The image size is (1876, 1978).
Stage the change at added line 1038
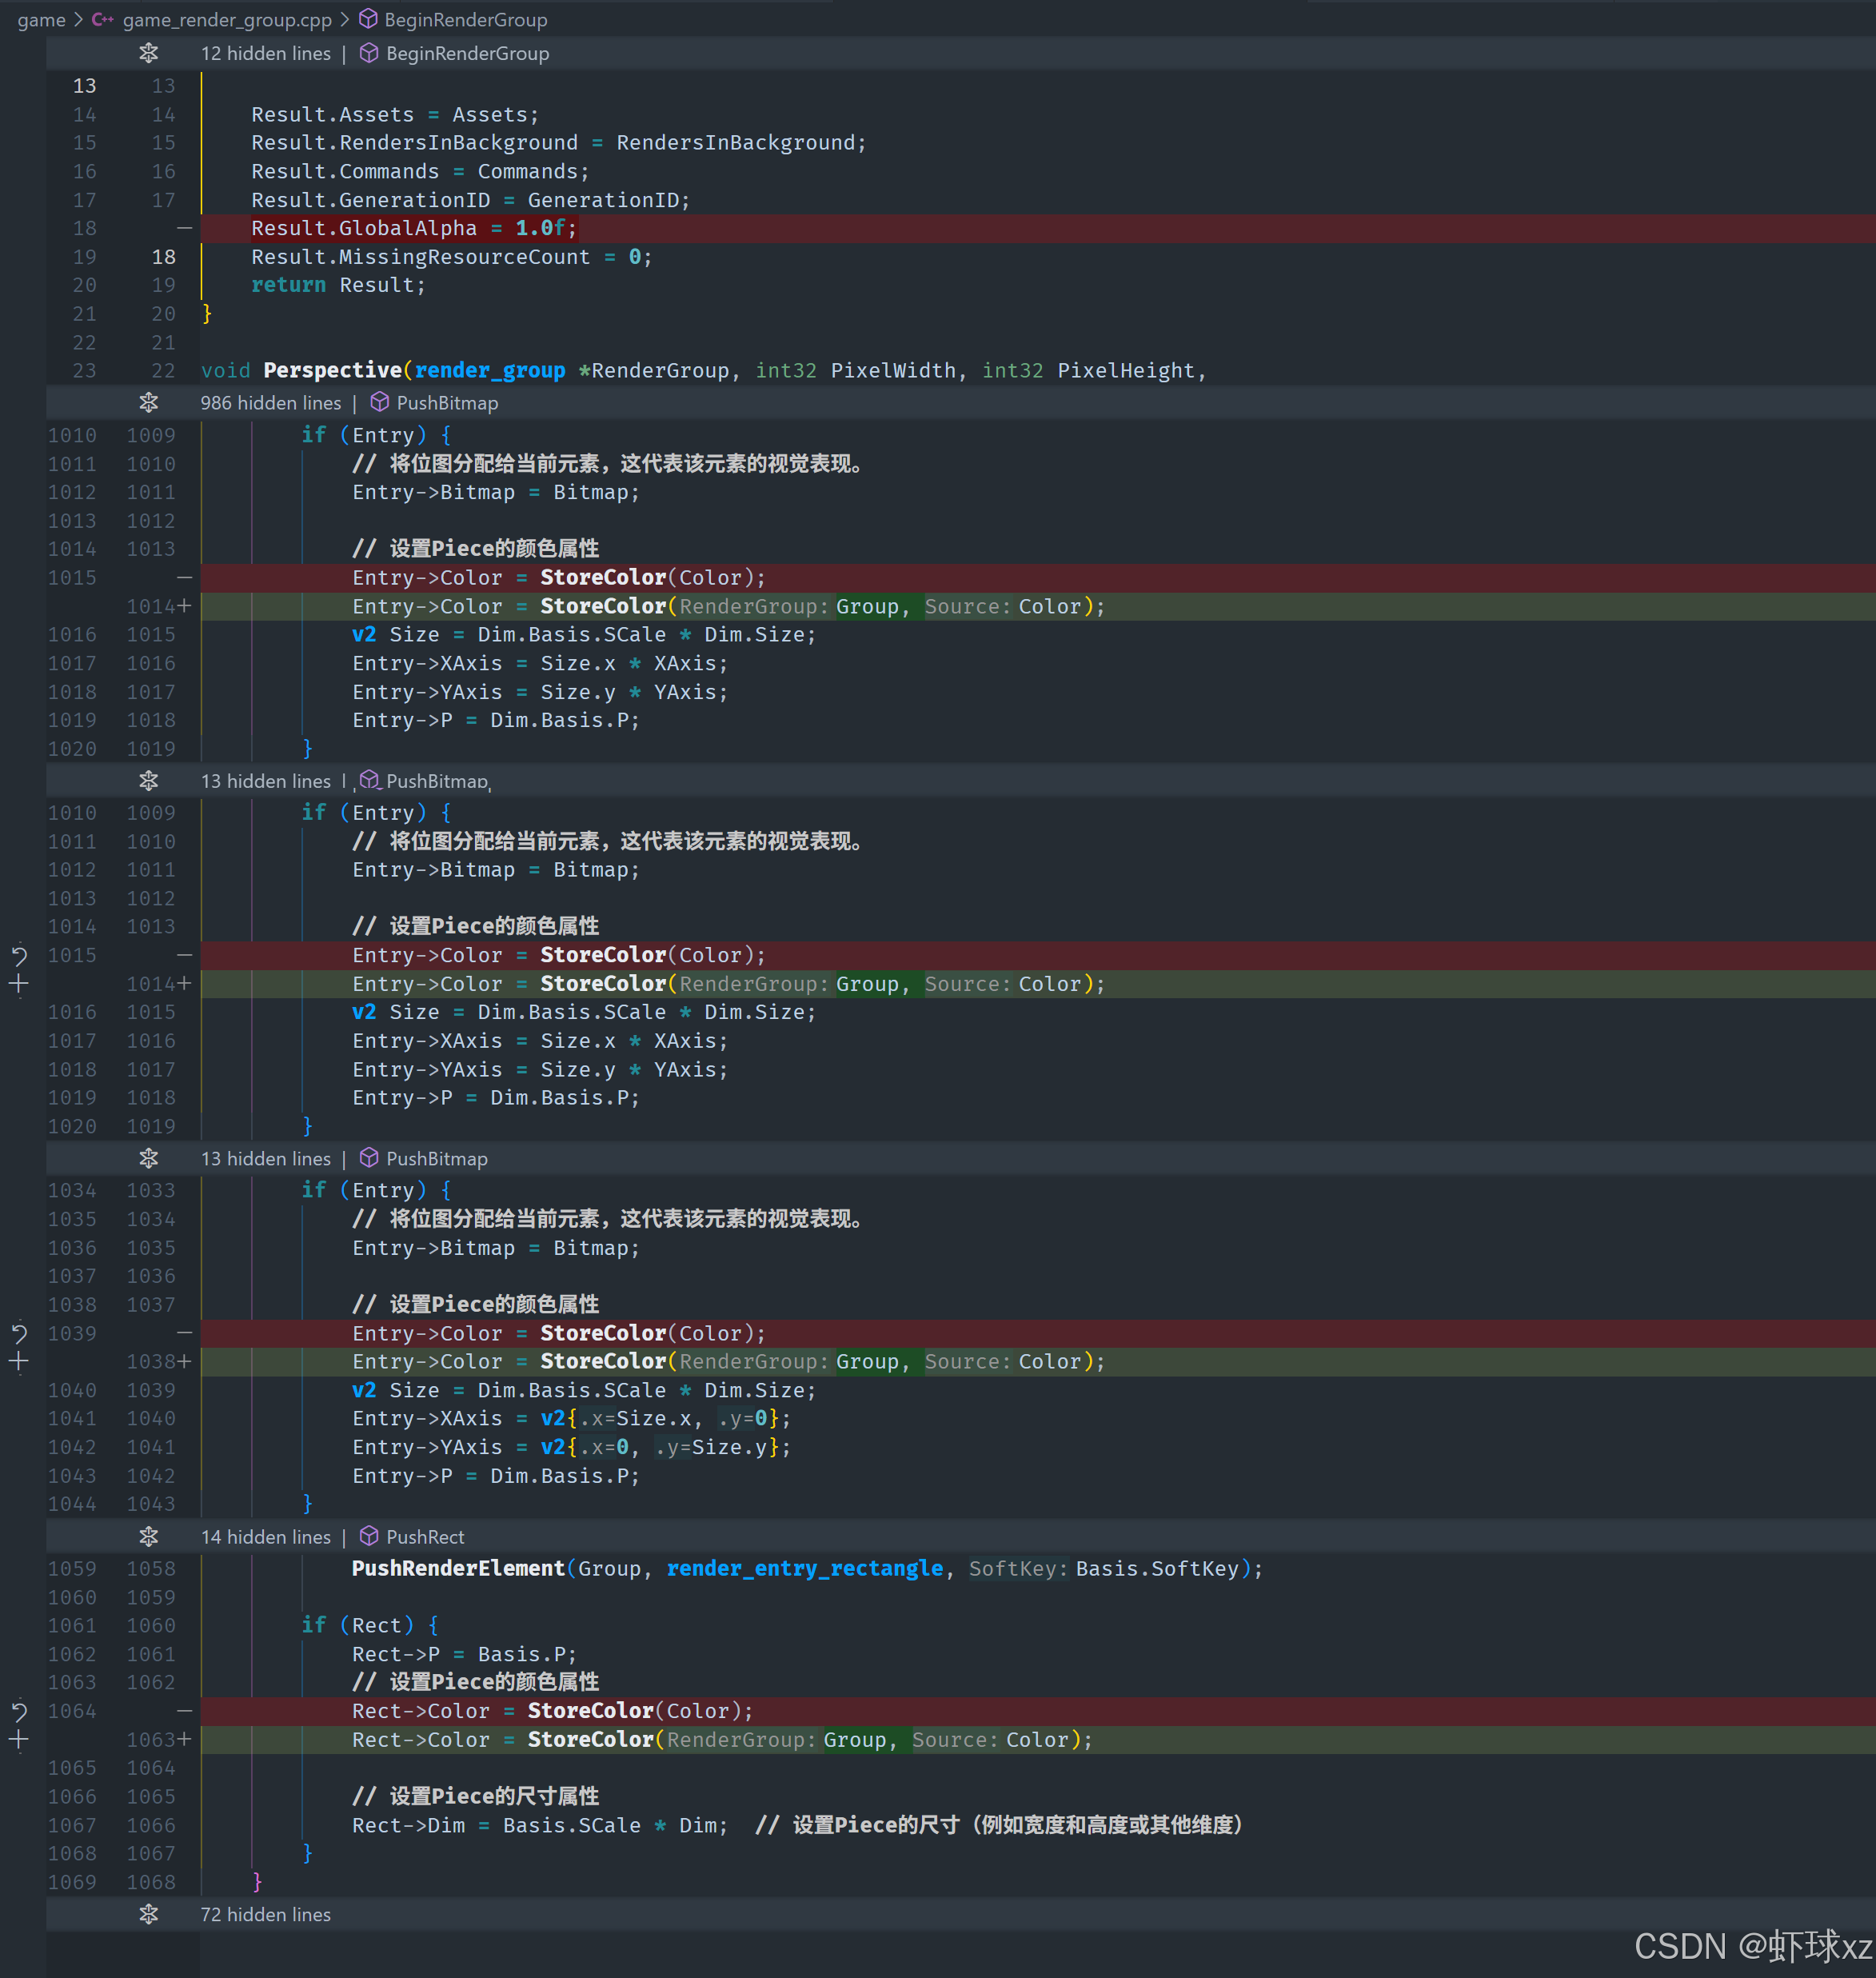coord(19,1362)
